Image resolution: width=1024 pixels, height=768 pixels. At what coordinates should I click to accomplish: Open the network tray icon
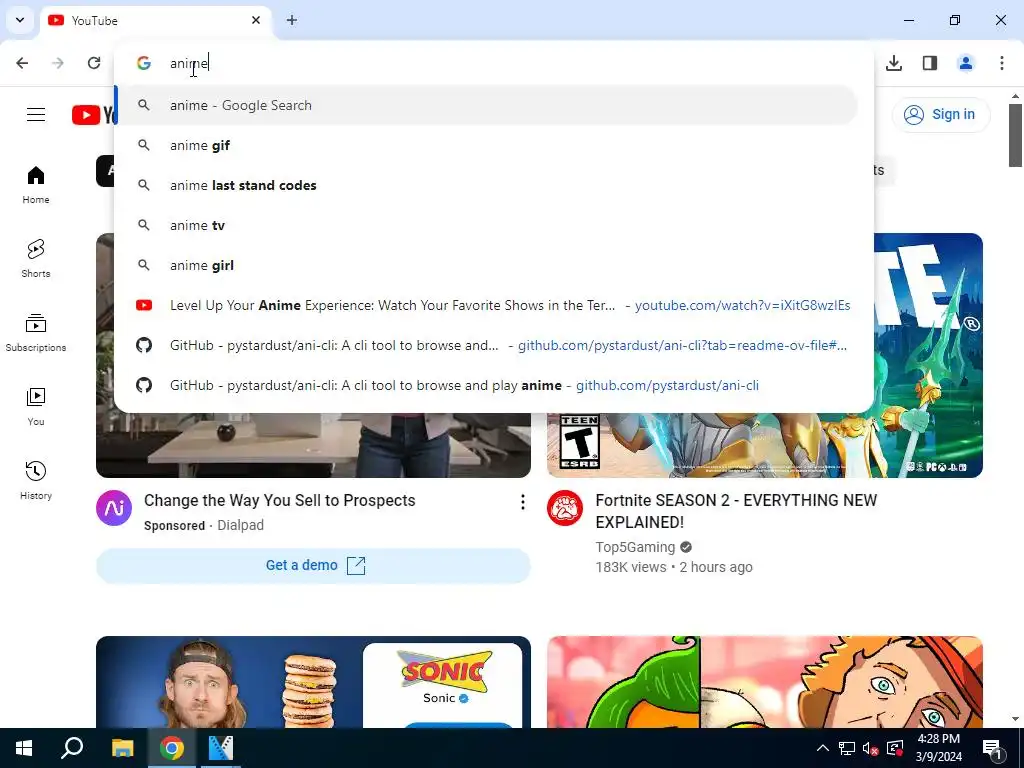point(847,748)
